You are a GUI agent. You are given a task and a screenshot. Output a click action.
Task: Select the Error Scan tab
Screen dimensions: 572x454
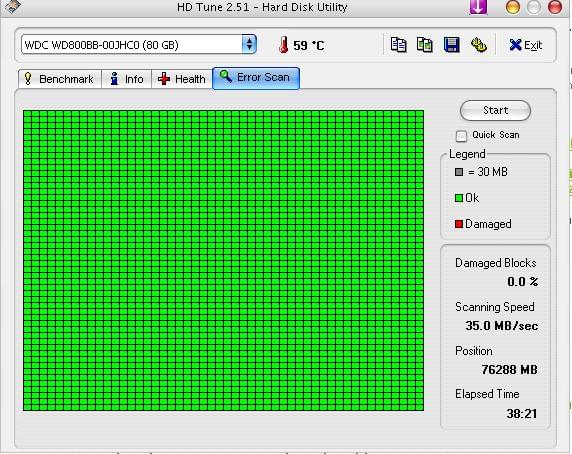point(256,78)
